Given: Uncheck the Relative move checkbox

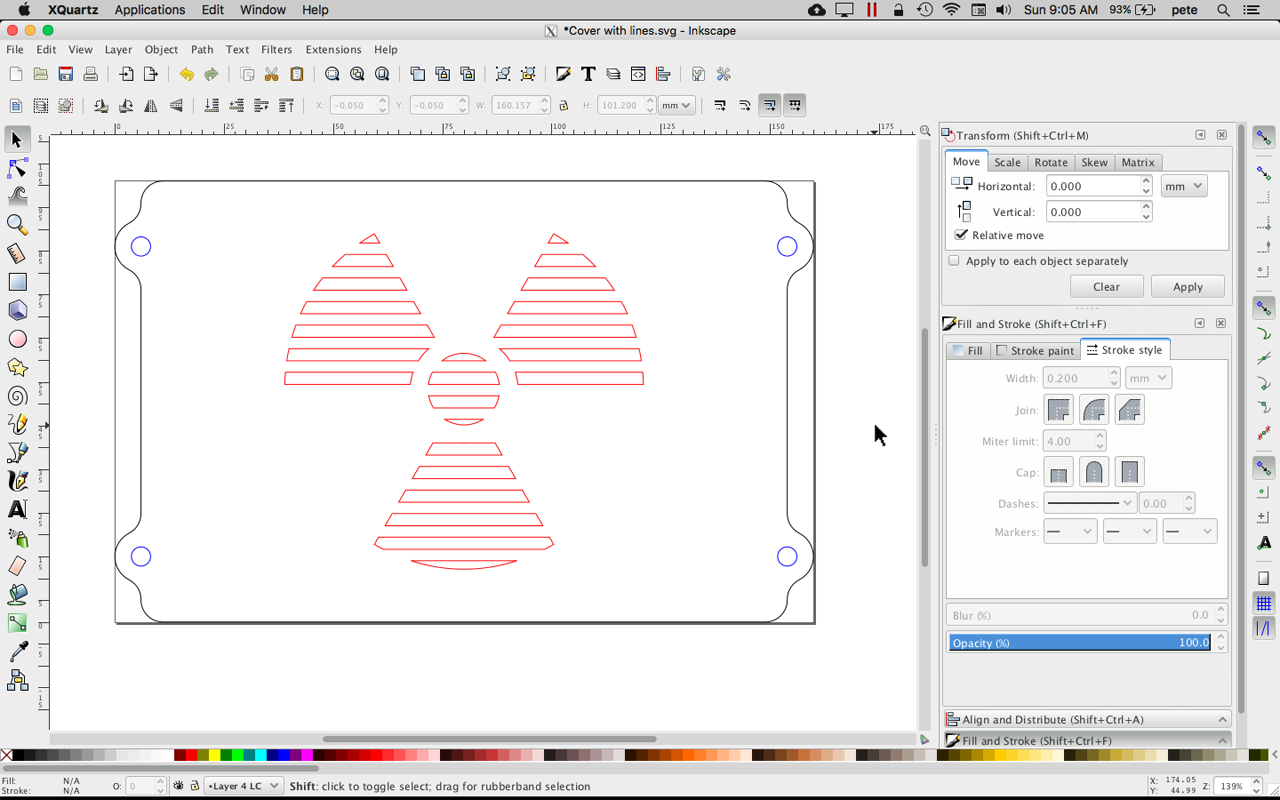Looking at the screenshot, I should pyautogui.click(x=961, y=234).
